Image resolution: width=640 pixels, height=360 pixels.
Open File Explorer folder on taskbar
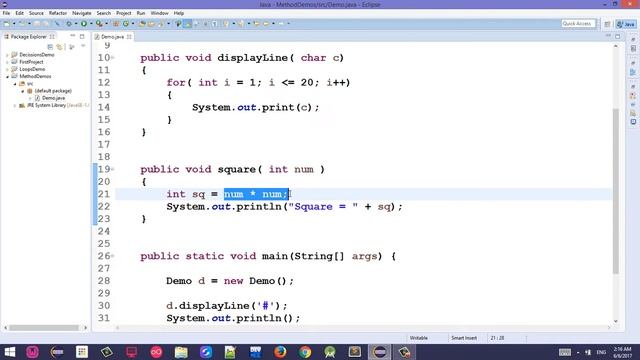click(x=181, y=352)
